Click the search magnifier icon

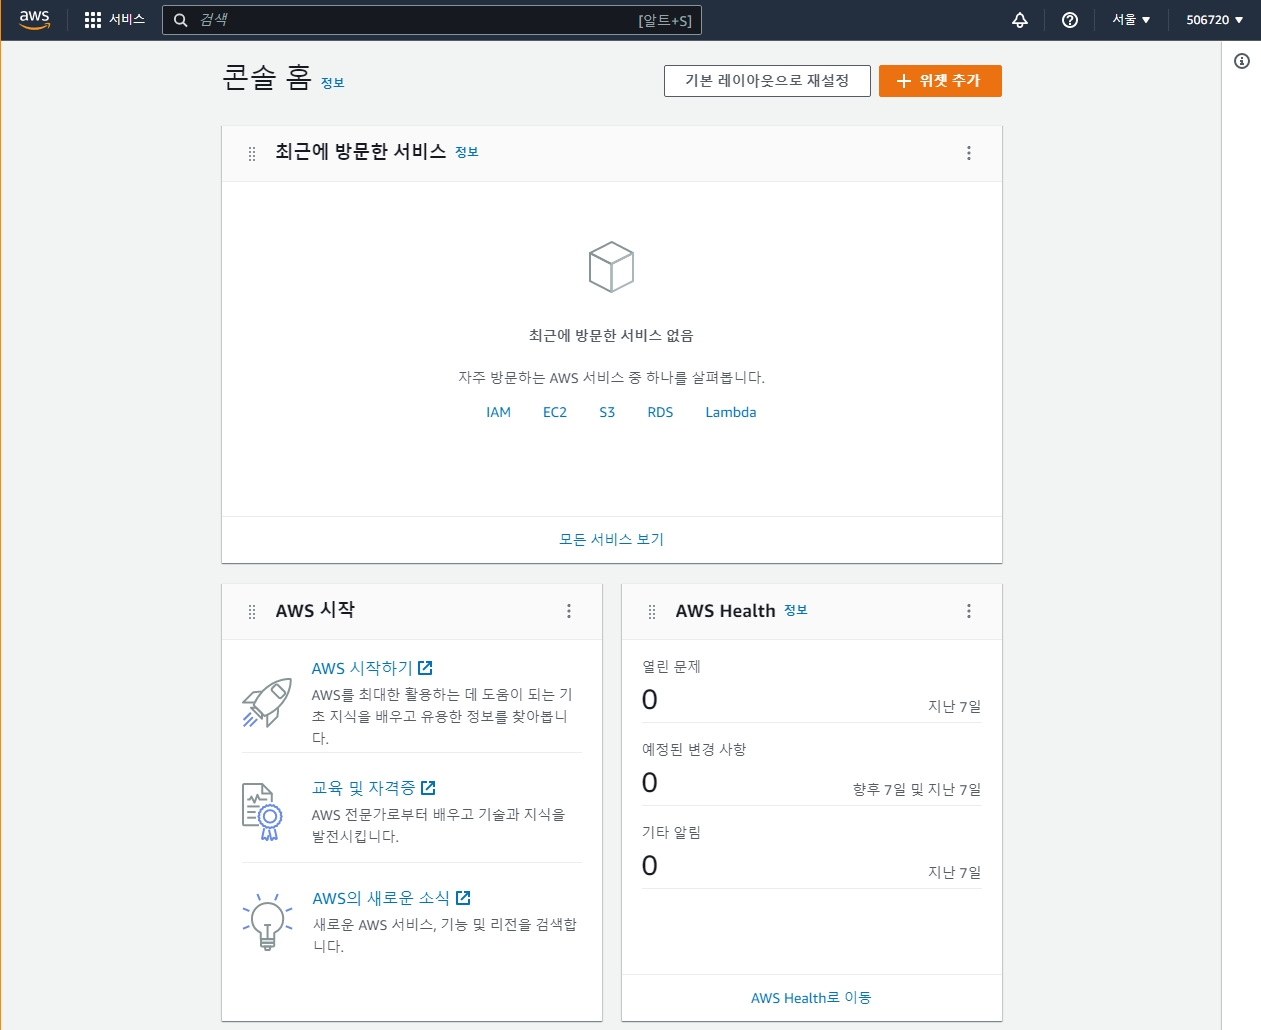(181, 20)
